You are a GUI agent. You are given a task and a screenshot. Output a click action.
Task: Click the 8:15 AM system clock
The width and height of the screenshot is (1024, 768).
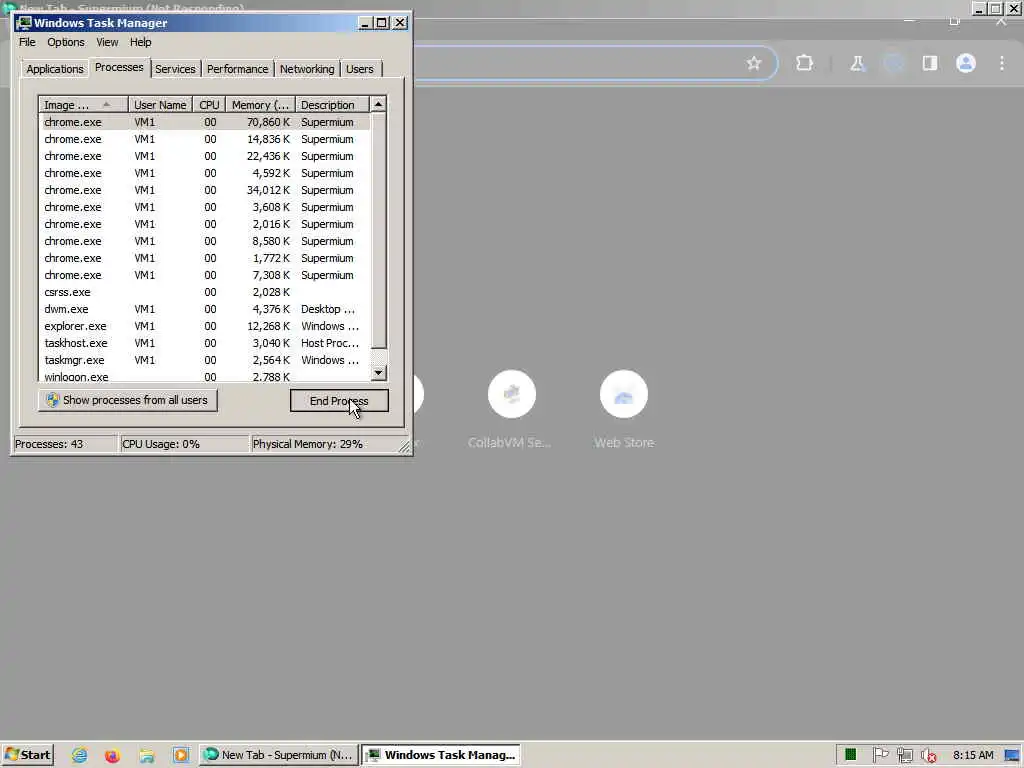[973, 755]
